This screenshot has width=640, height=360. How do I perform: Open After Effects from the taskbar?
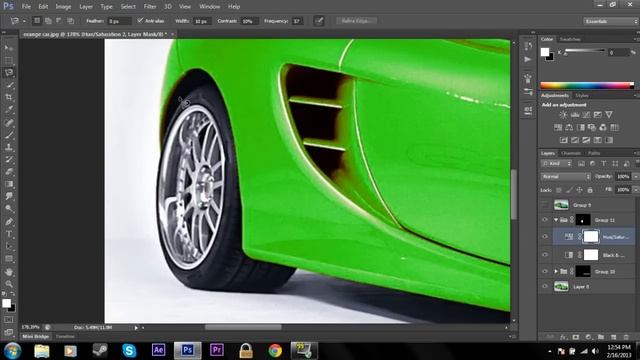point(158,350)
